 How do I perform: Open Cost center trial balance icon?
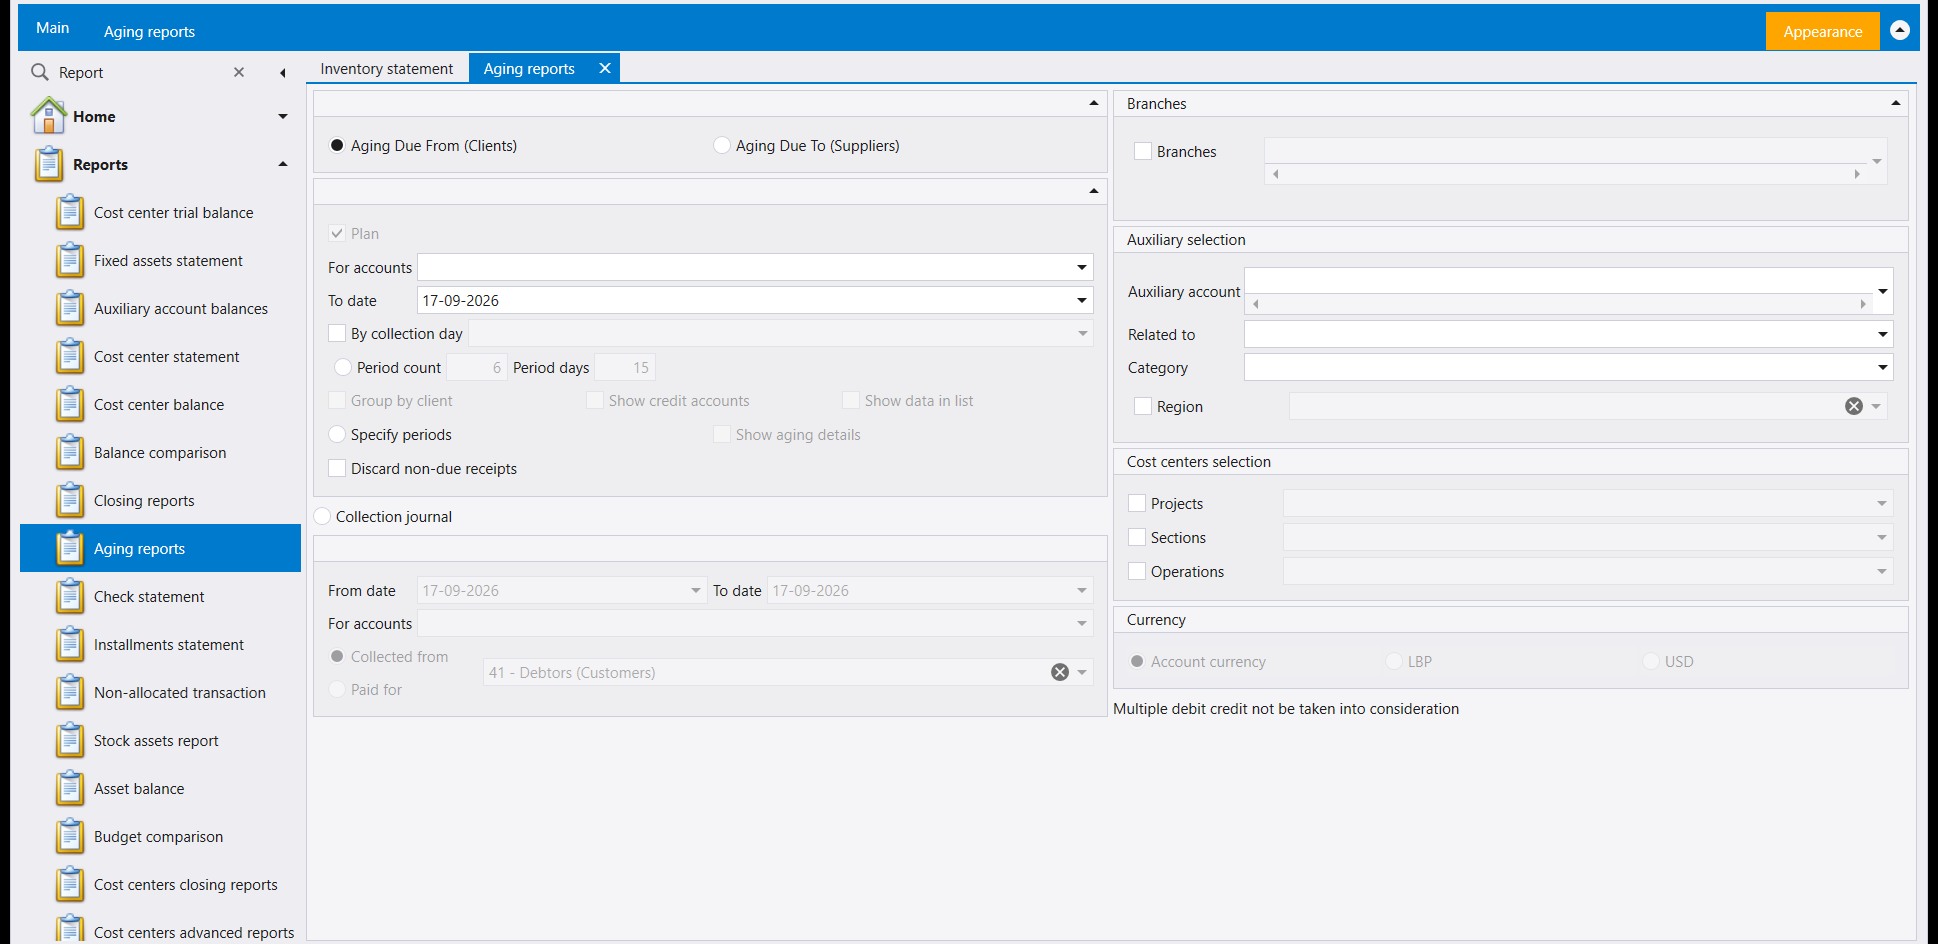pos(70,212)
